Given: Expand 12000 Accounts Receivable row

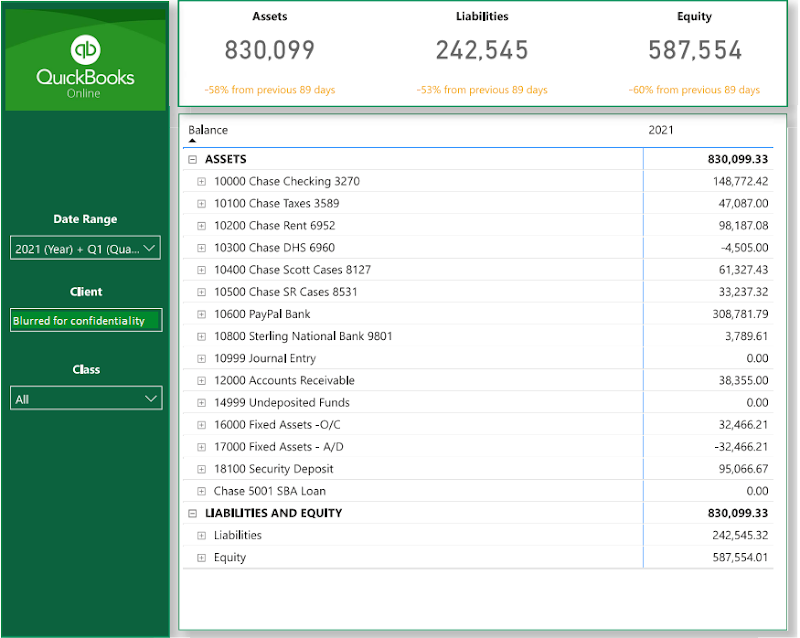Looking at the screenshot, I should coord(202,381).
